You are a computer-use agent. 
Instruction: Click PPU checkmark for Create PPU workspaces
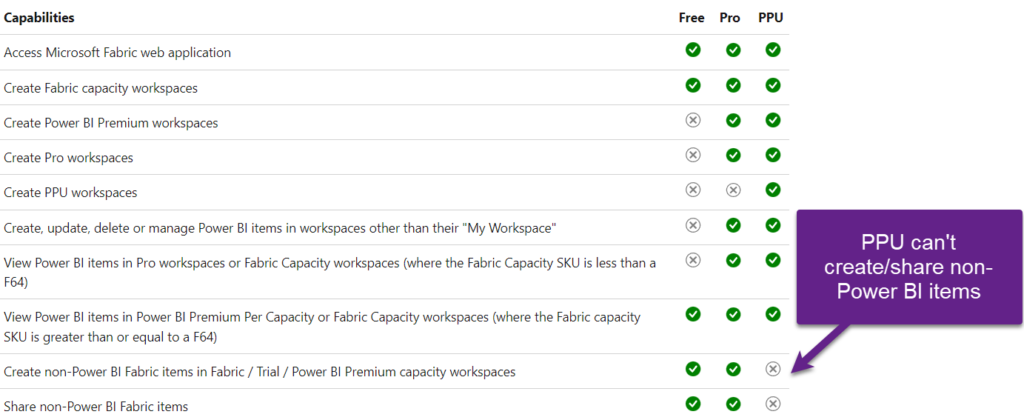coord(773,189)
